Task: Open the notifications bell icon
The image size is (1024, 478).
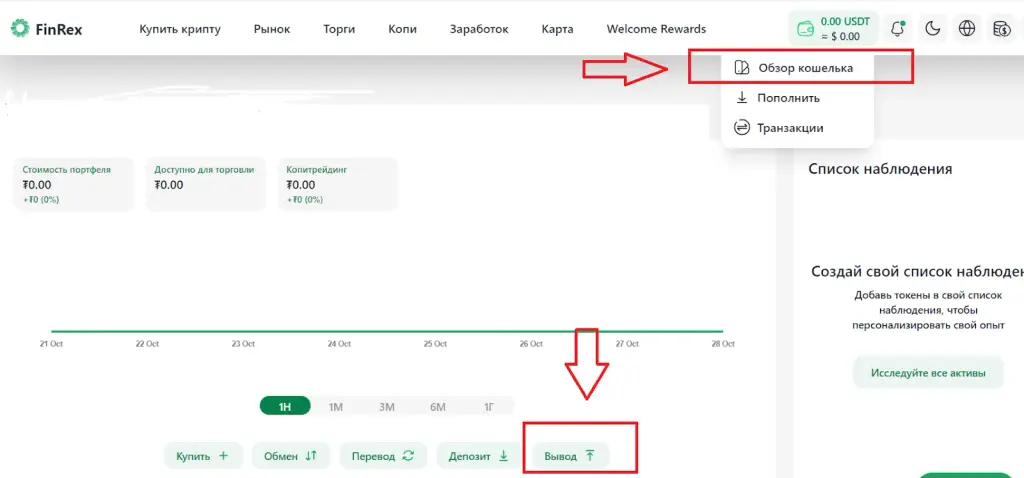Action: (898, 29)
